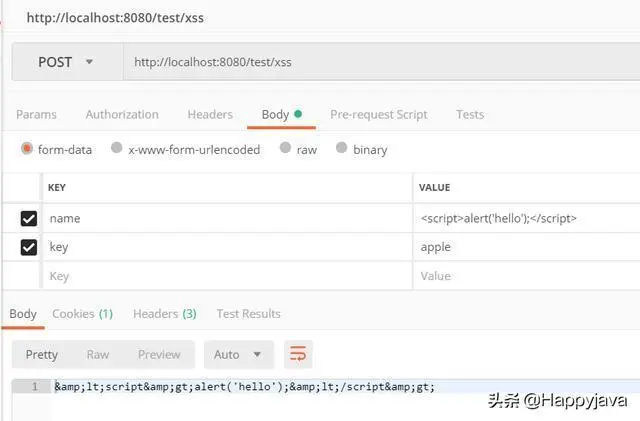Click the empty Key placeholder field
Image resolution: width=640 pixels, height=421 pixels.
click(x=227, y=276)
